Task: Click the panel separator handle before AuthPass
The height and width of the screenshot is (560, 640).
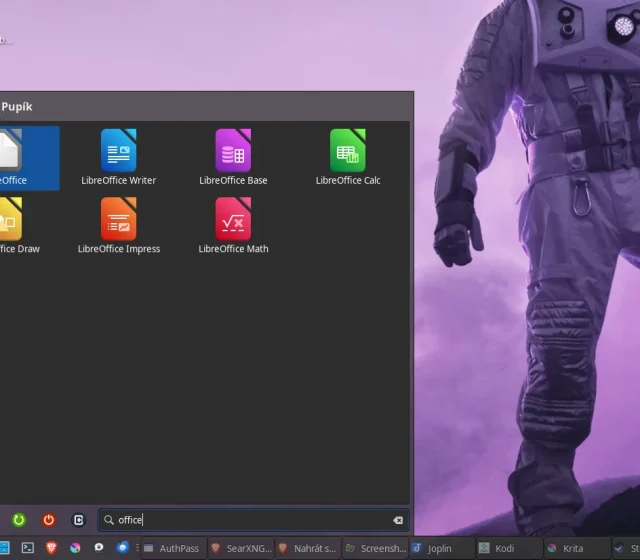Action: (137, 548)
